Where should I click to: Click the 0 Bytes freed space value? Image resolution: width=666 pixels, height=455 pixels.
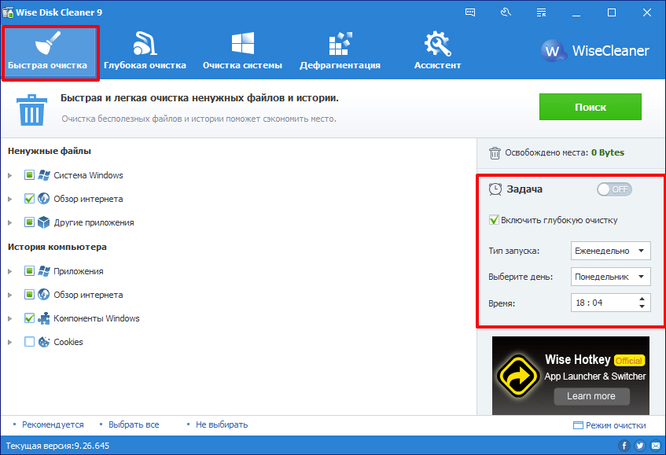(607, 153)
